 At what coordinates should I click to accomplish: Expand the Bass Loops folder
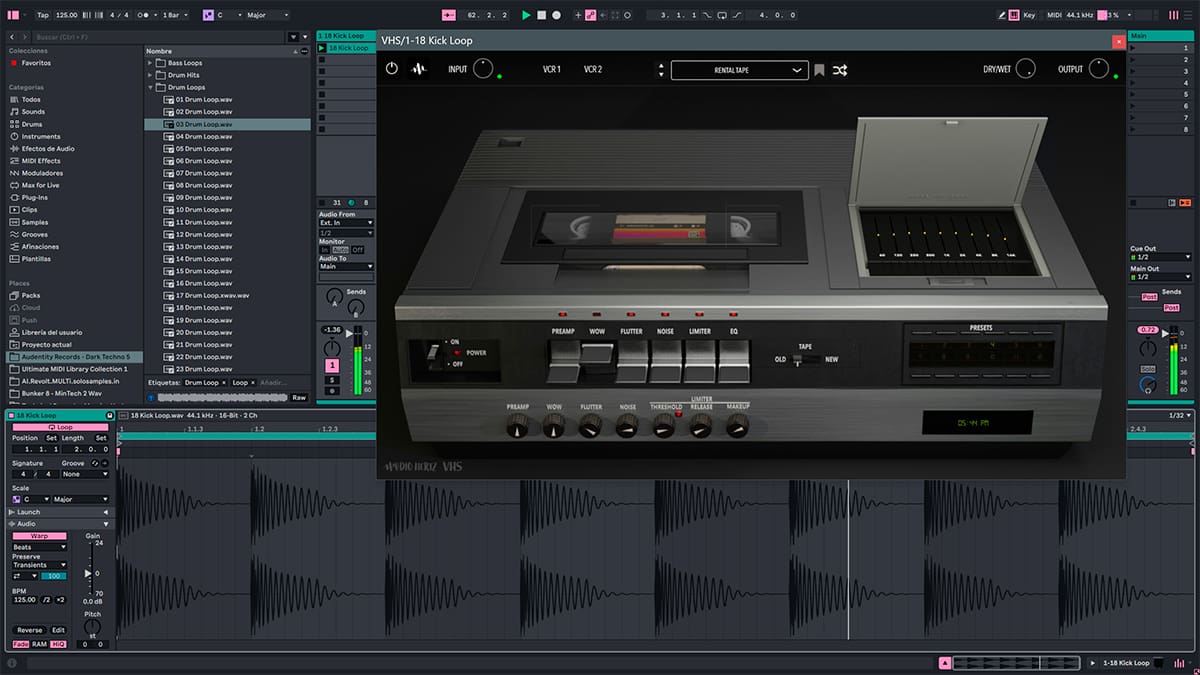(150, 63)
